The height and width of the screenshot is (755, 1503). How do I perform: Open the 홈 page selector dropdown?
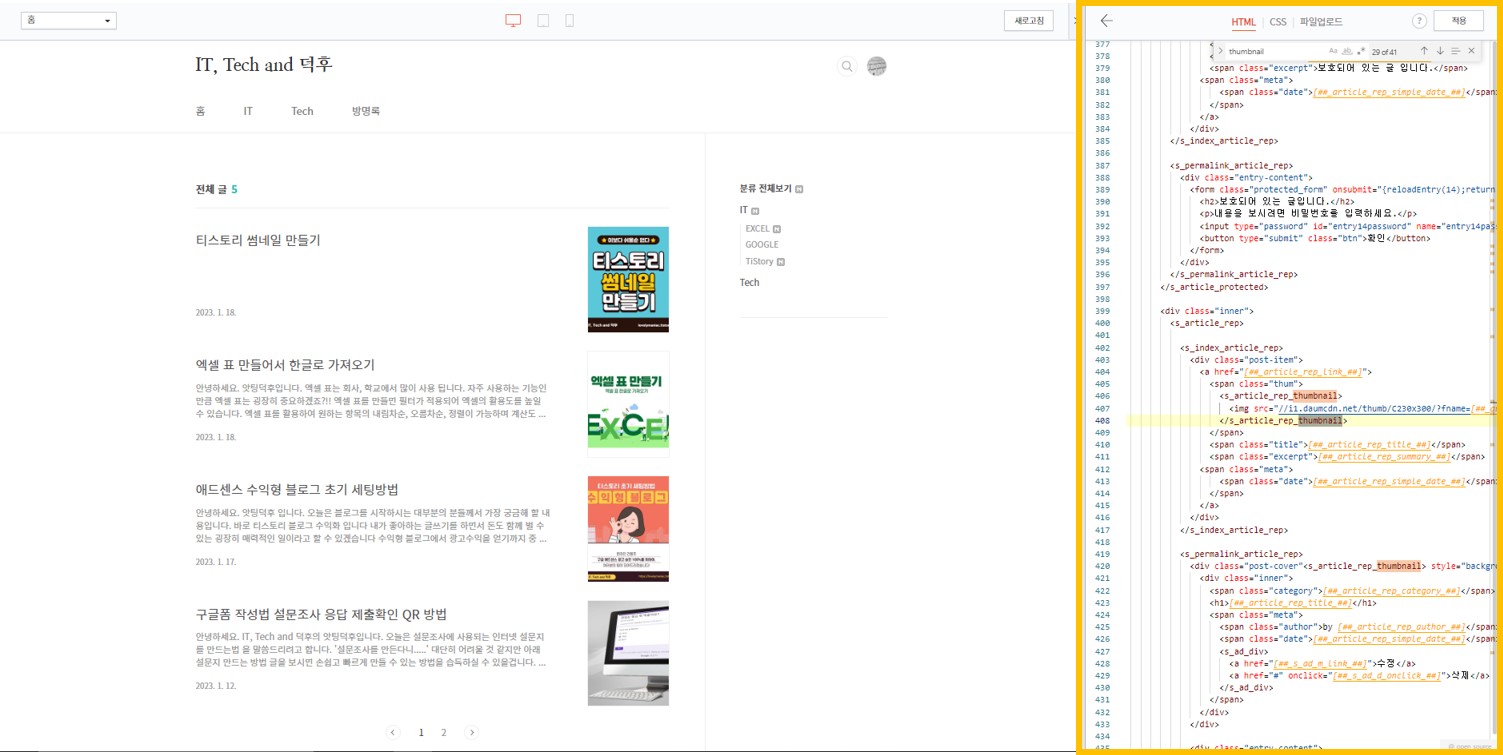tap(68, 20)
